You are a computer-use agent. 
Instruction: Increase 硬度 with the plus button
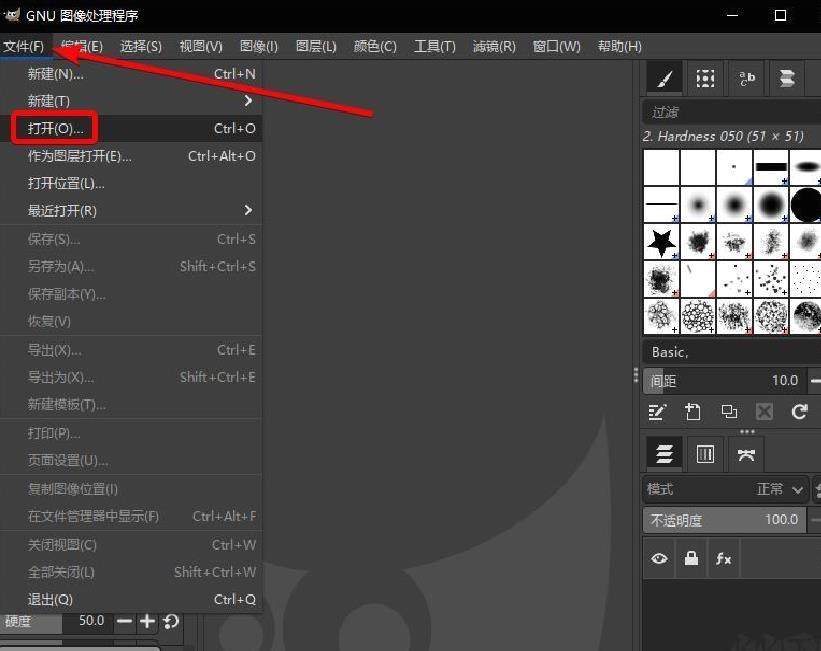point(148,622)
